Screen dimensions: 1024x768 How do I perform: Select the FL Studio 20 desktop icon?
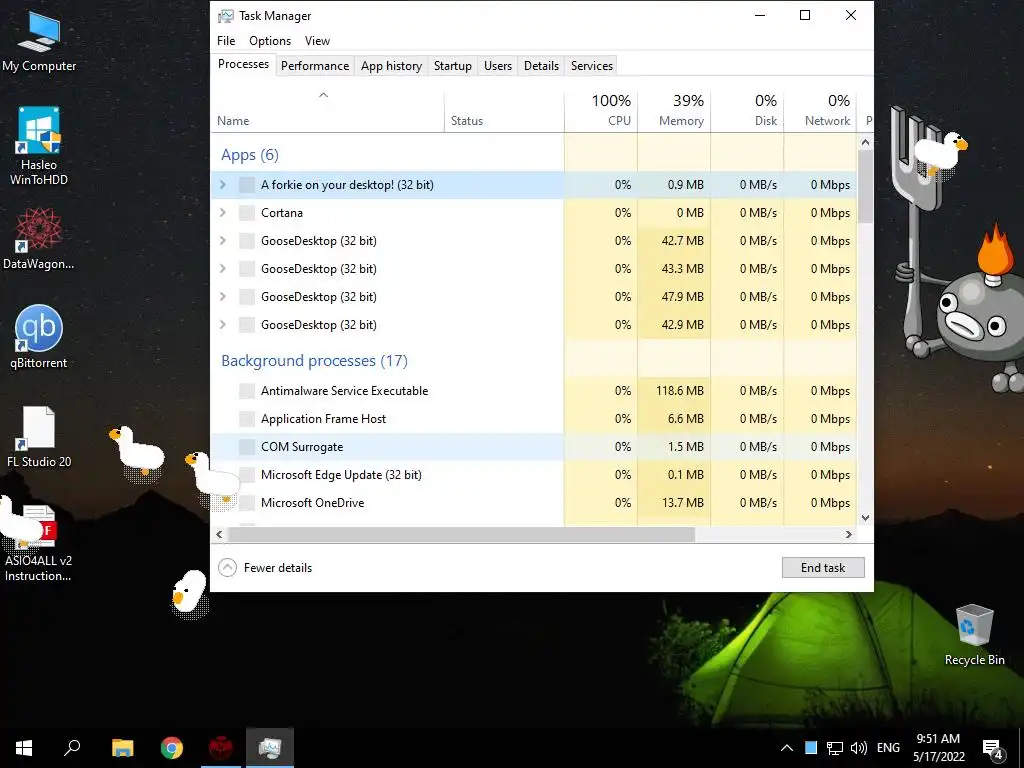point(39,436)
